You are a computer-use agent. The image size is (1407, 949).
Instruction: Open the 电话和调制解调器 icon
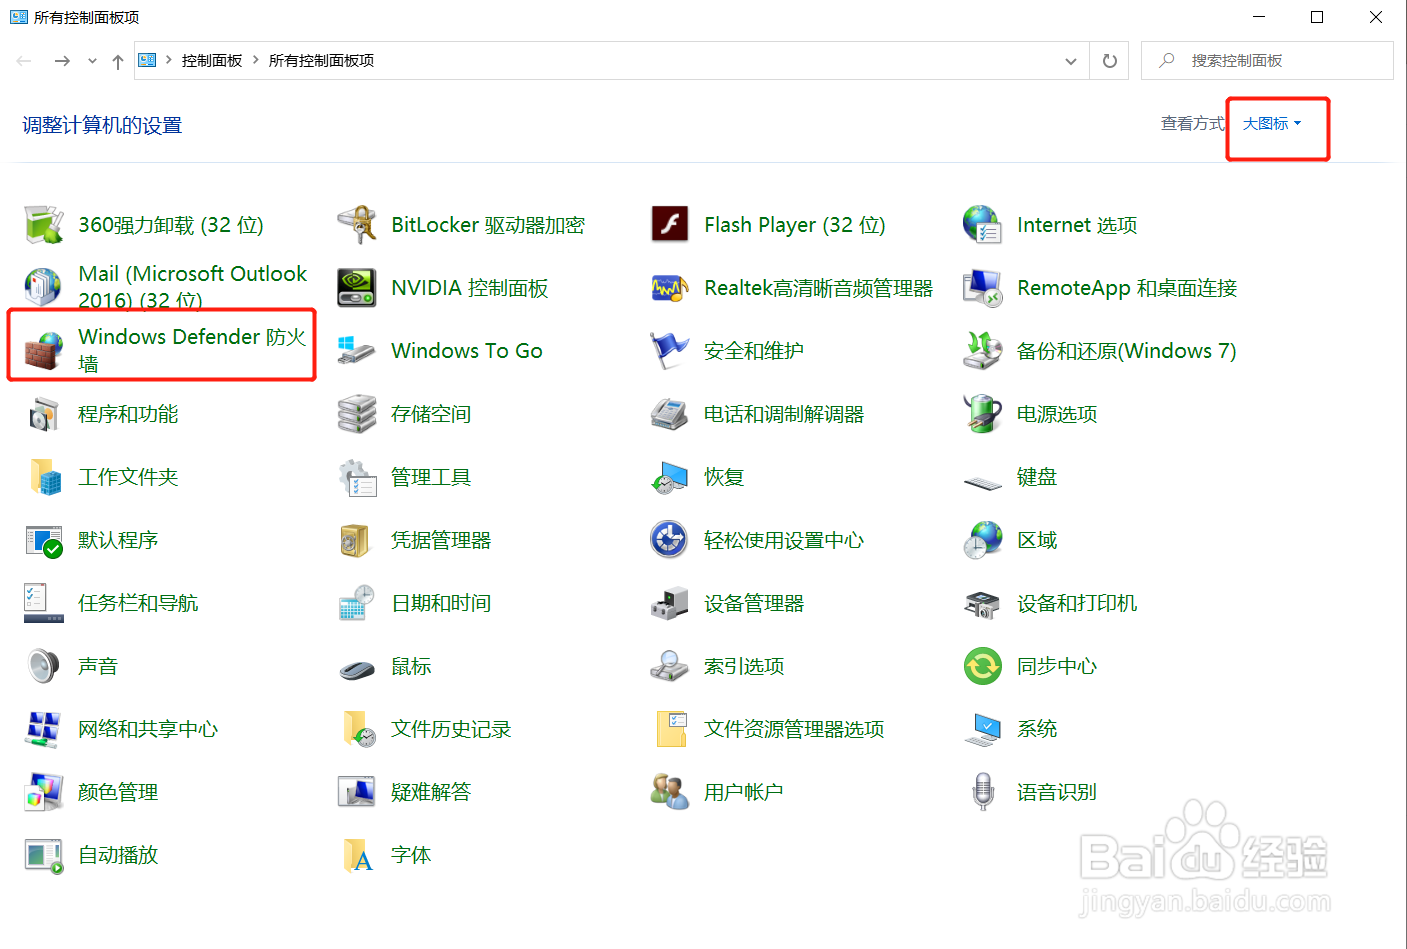(669, 414)
